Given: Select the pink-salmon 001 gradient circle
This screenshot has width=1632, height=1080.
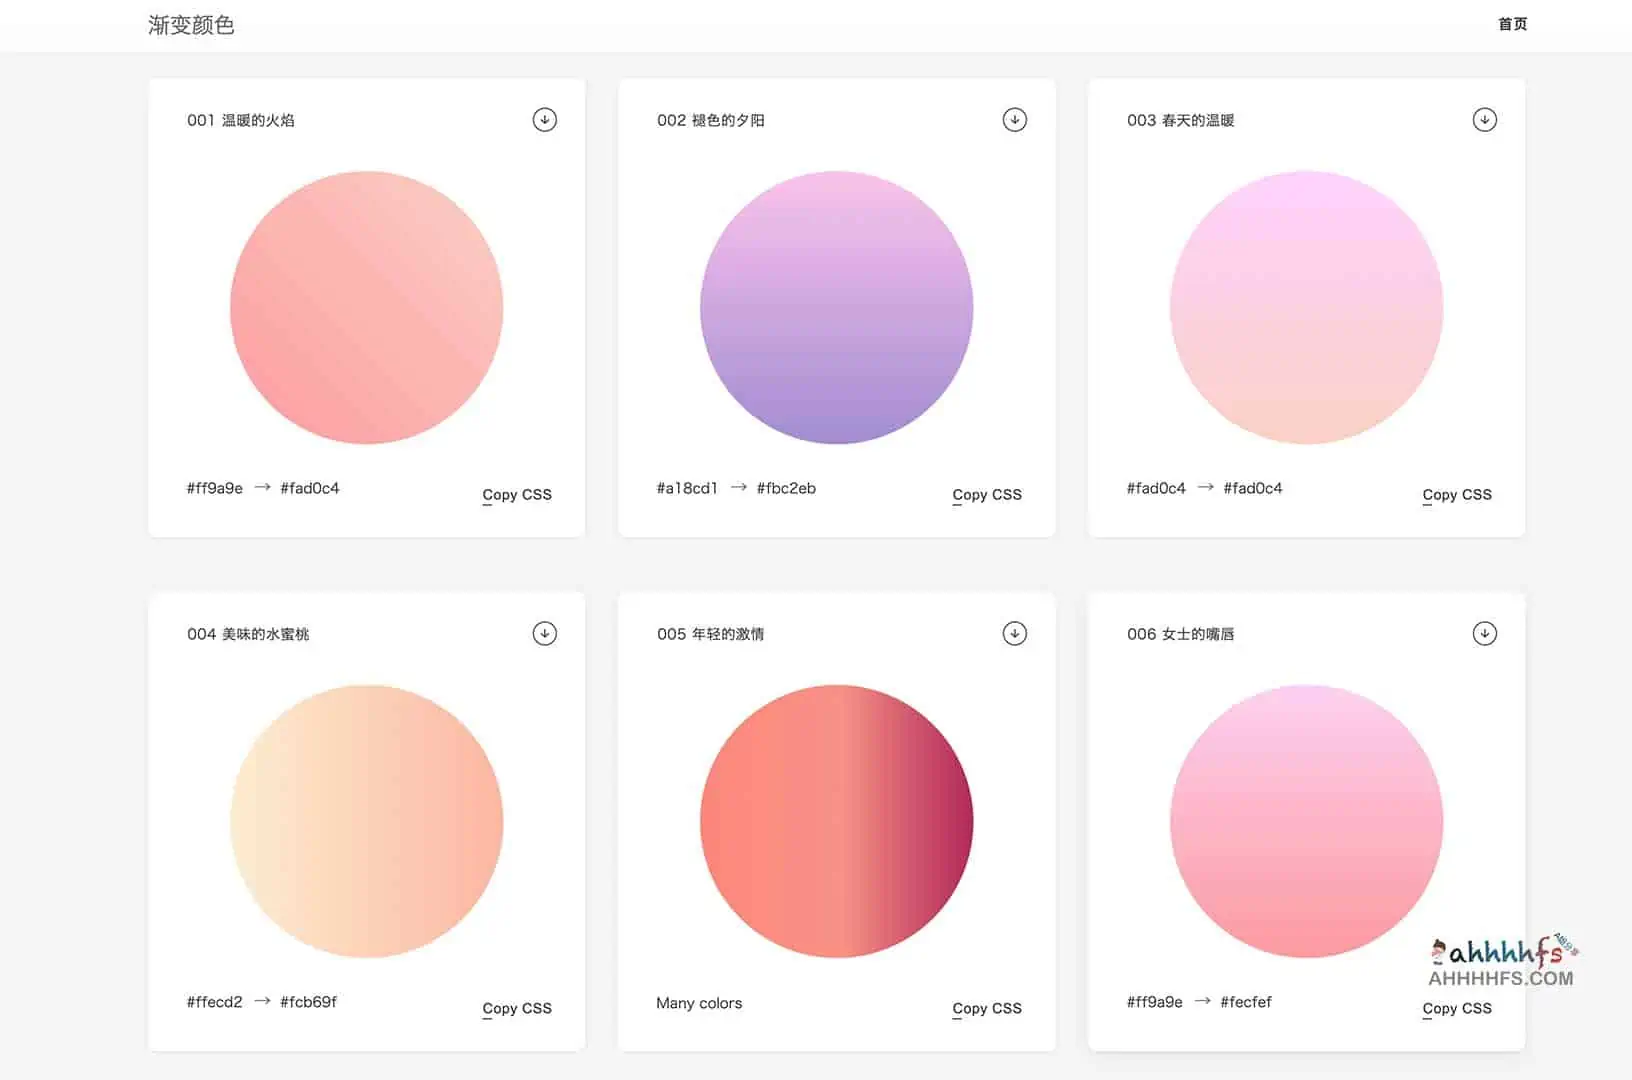Looking at the screenshot, I should tap(366, 308).
